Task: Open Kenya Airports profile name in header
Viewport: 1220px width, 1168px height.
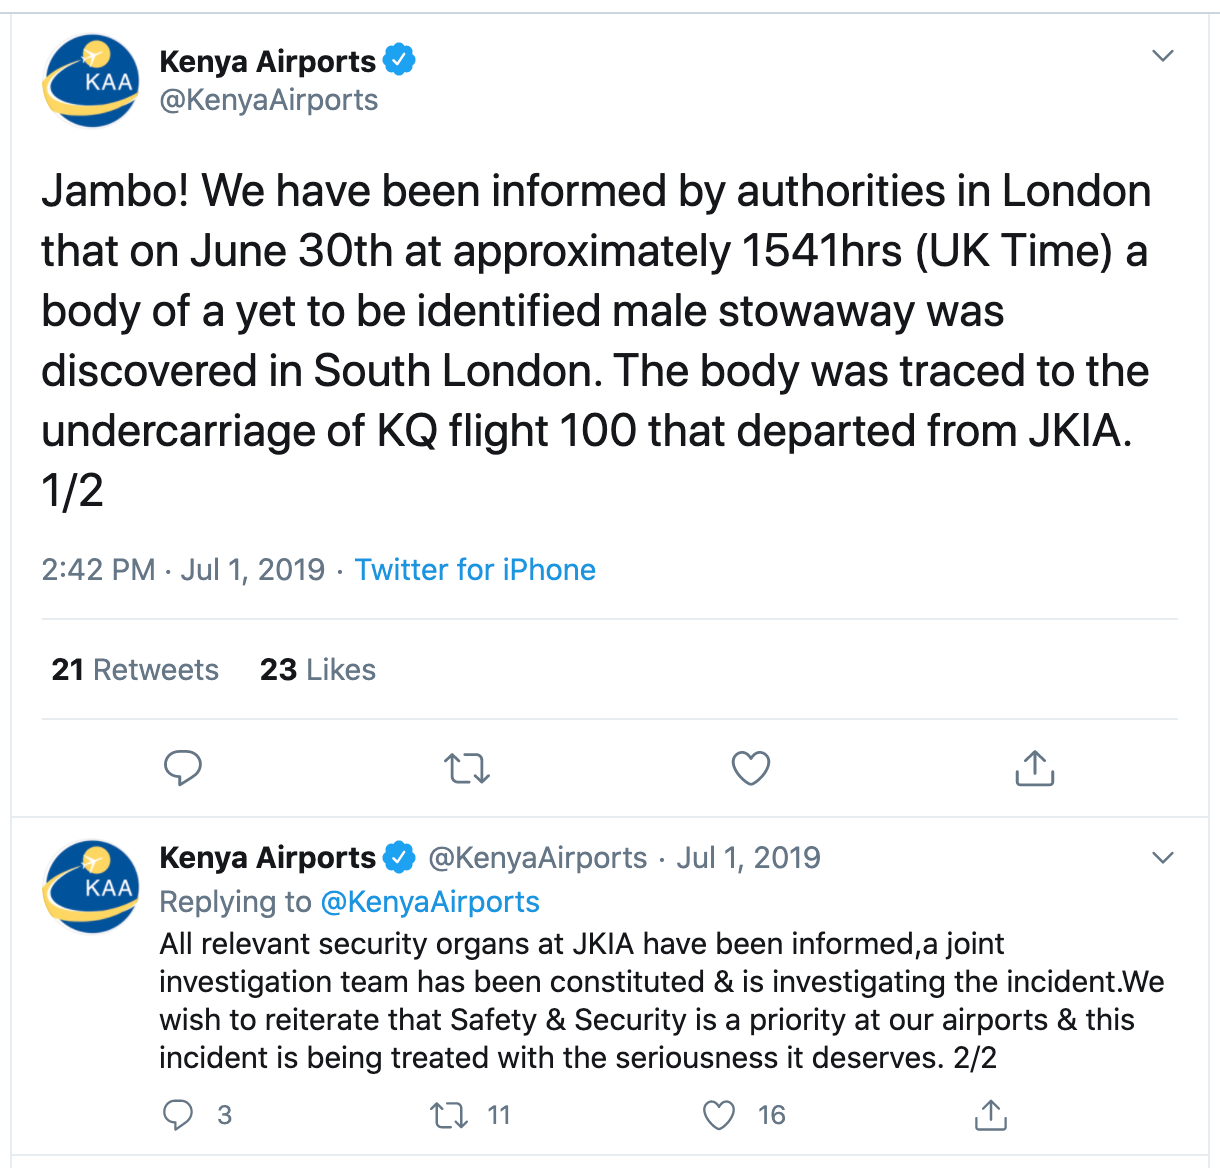Action: click(x=267, y=62)
